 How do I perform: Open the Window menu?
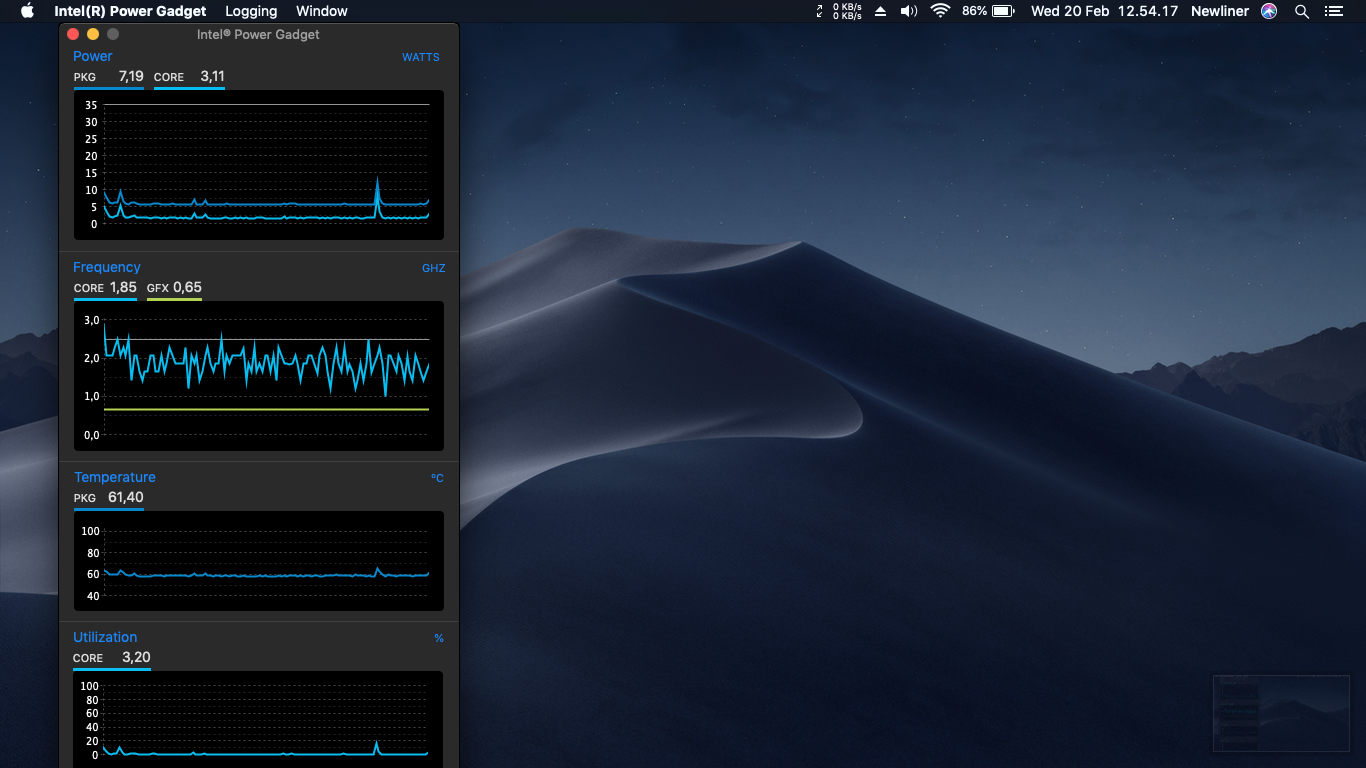[x=322, y=11]
